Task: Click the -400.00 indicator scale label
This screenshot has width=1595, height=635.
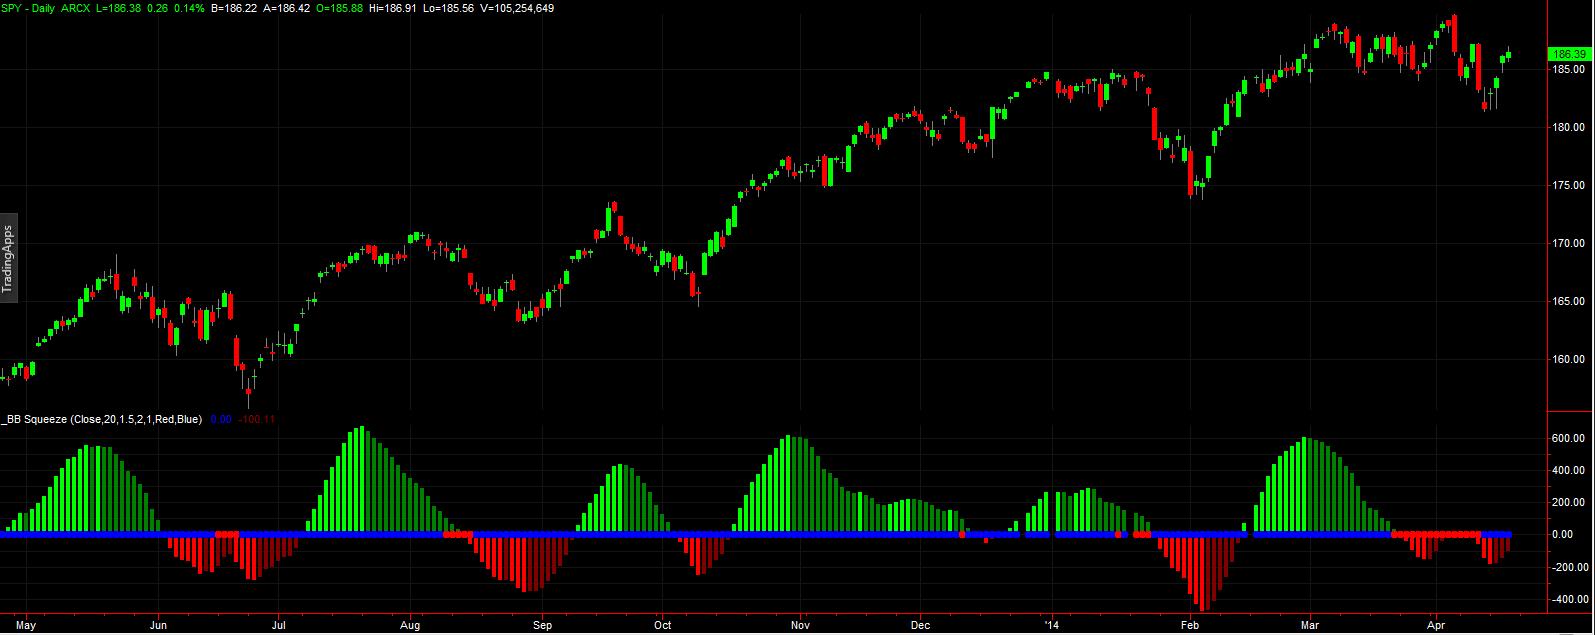Action: tap(1567, 599)
